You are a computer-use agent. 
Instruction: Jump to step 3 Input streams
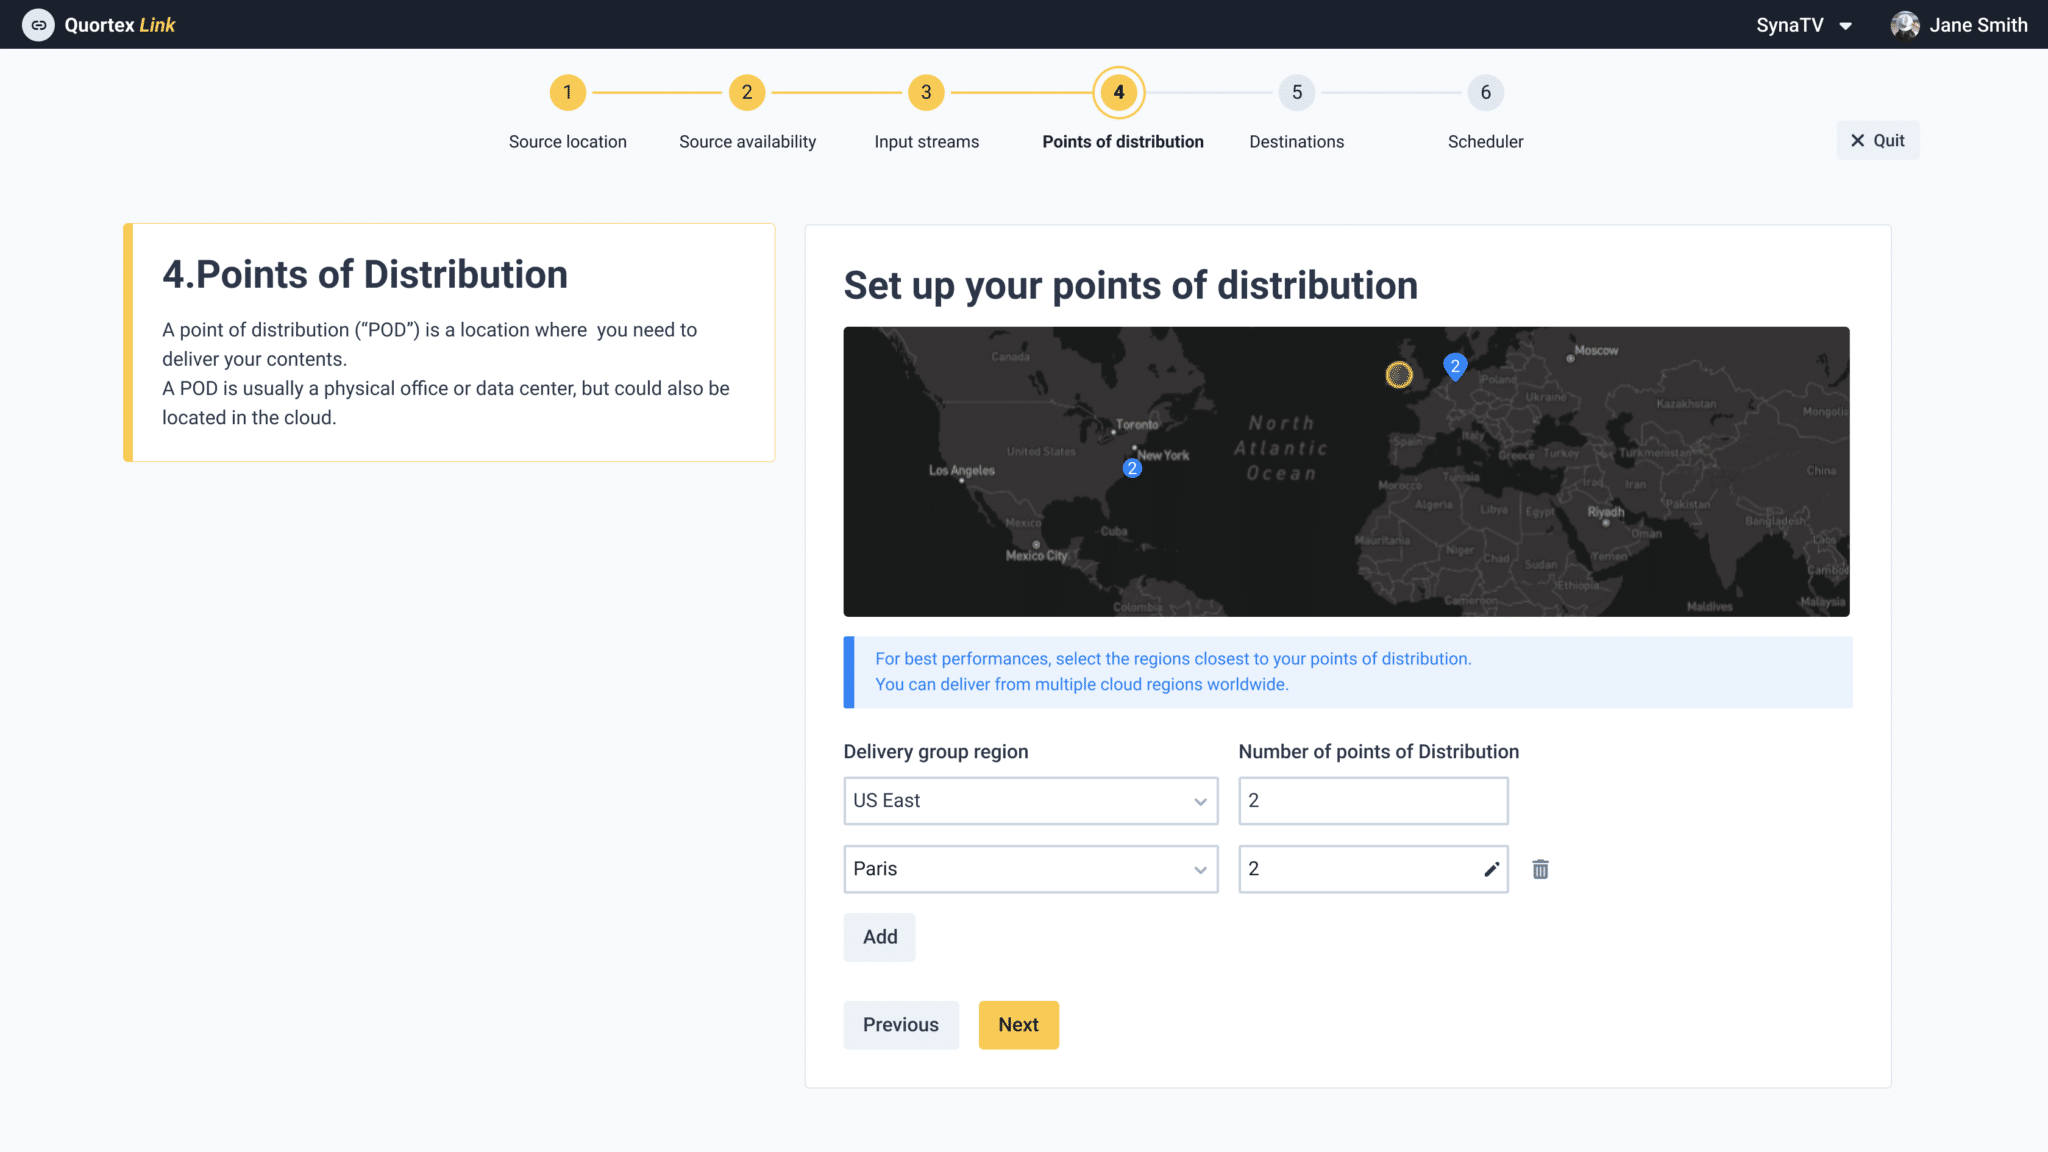(x=926, y=93)
